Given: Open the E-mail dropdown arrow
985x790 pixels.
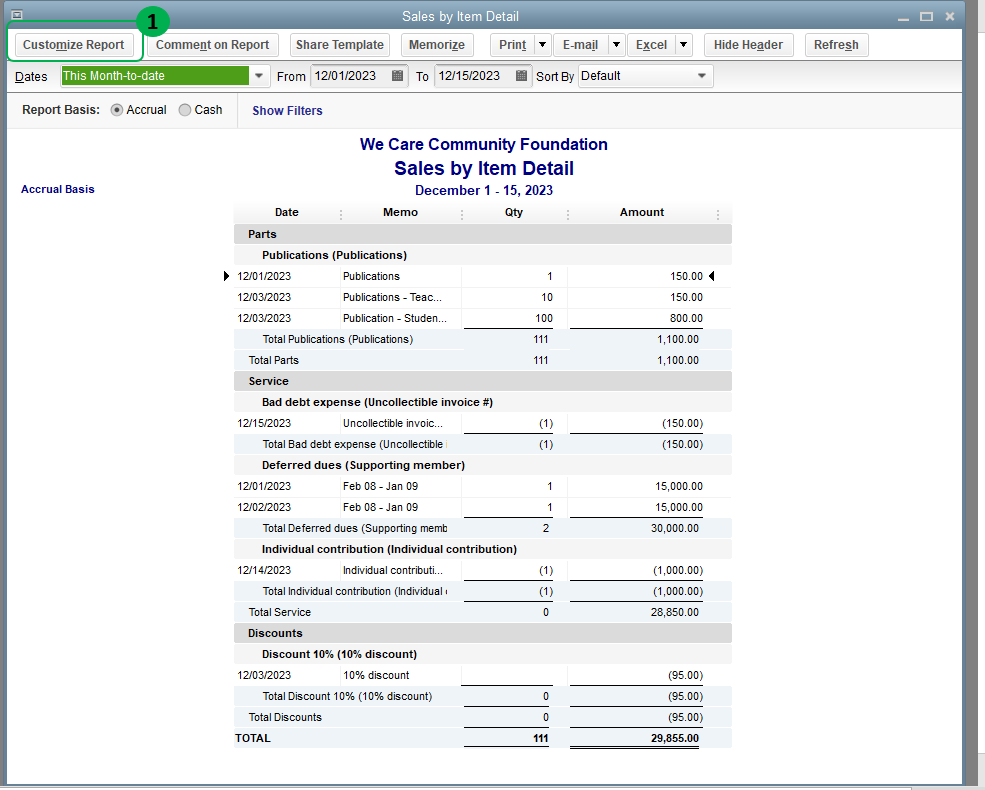Looking at the screenshot, I should click(617, 45).
